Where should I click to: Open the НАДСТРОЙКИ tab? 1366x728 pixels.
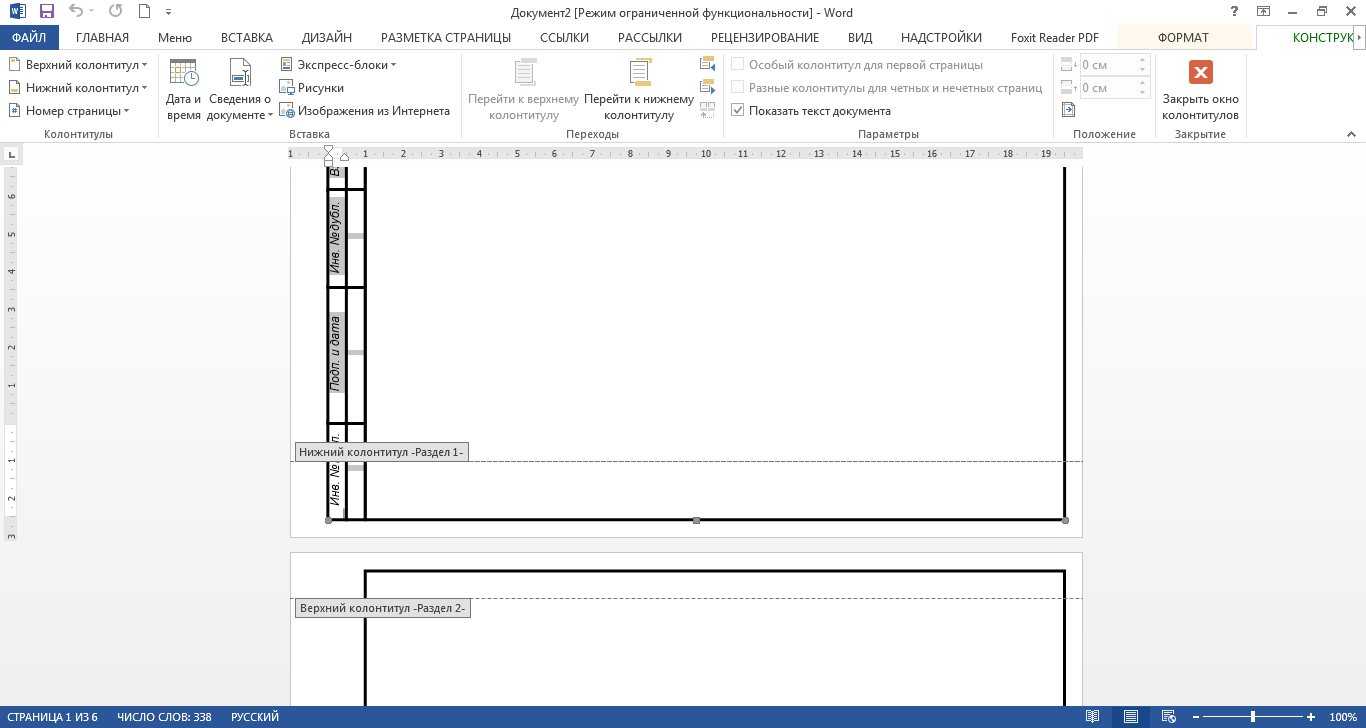pyautogui.click(x=940, y=37)
